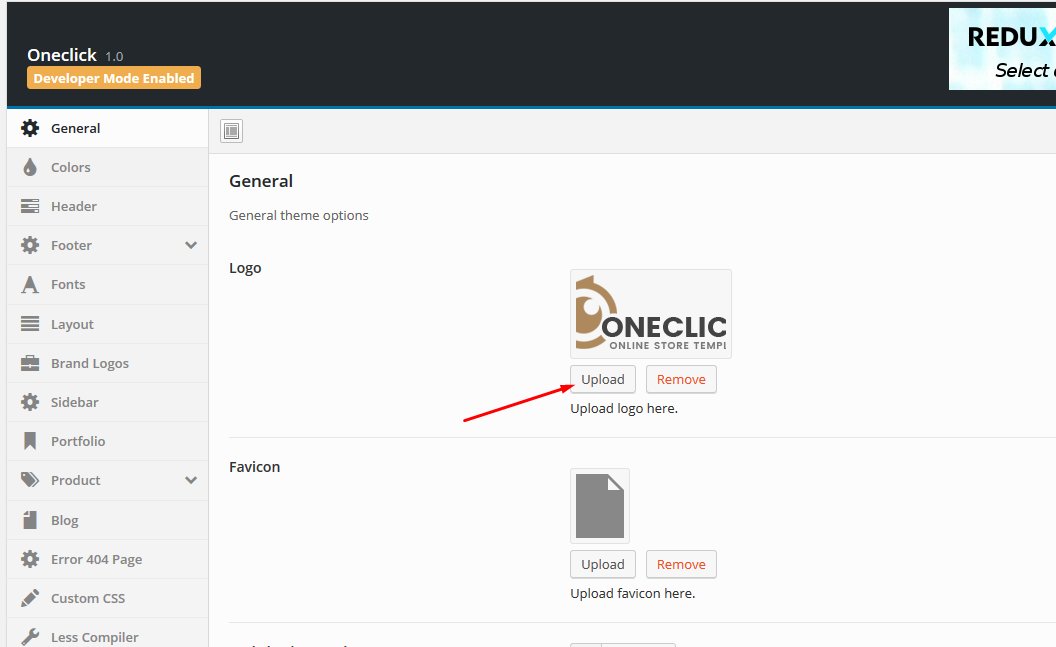This screenshot has width=1056, height=647.
Task: Open Sidebar settings via gear icon
Action: pos(31,401)
